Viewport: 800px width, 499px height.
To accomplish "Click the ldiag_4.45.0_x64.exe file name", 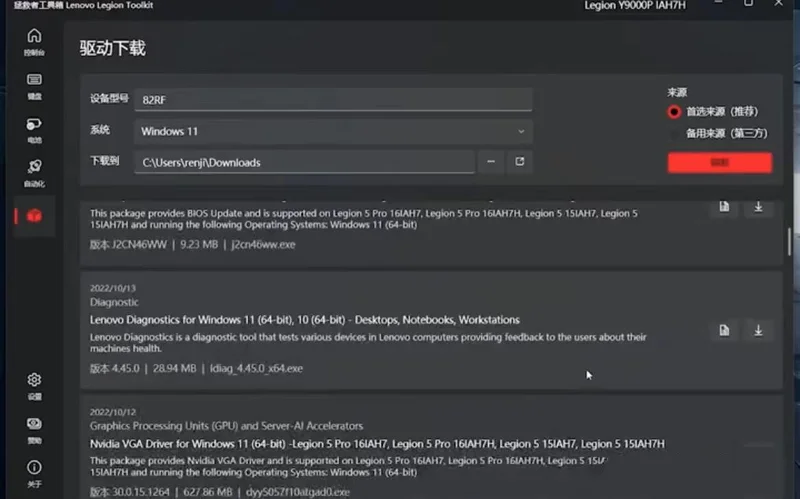I will [256, 368].
